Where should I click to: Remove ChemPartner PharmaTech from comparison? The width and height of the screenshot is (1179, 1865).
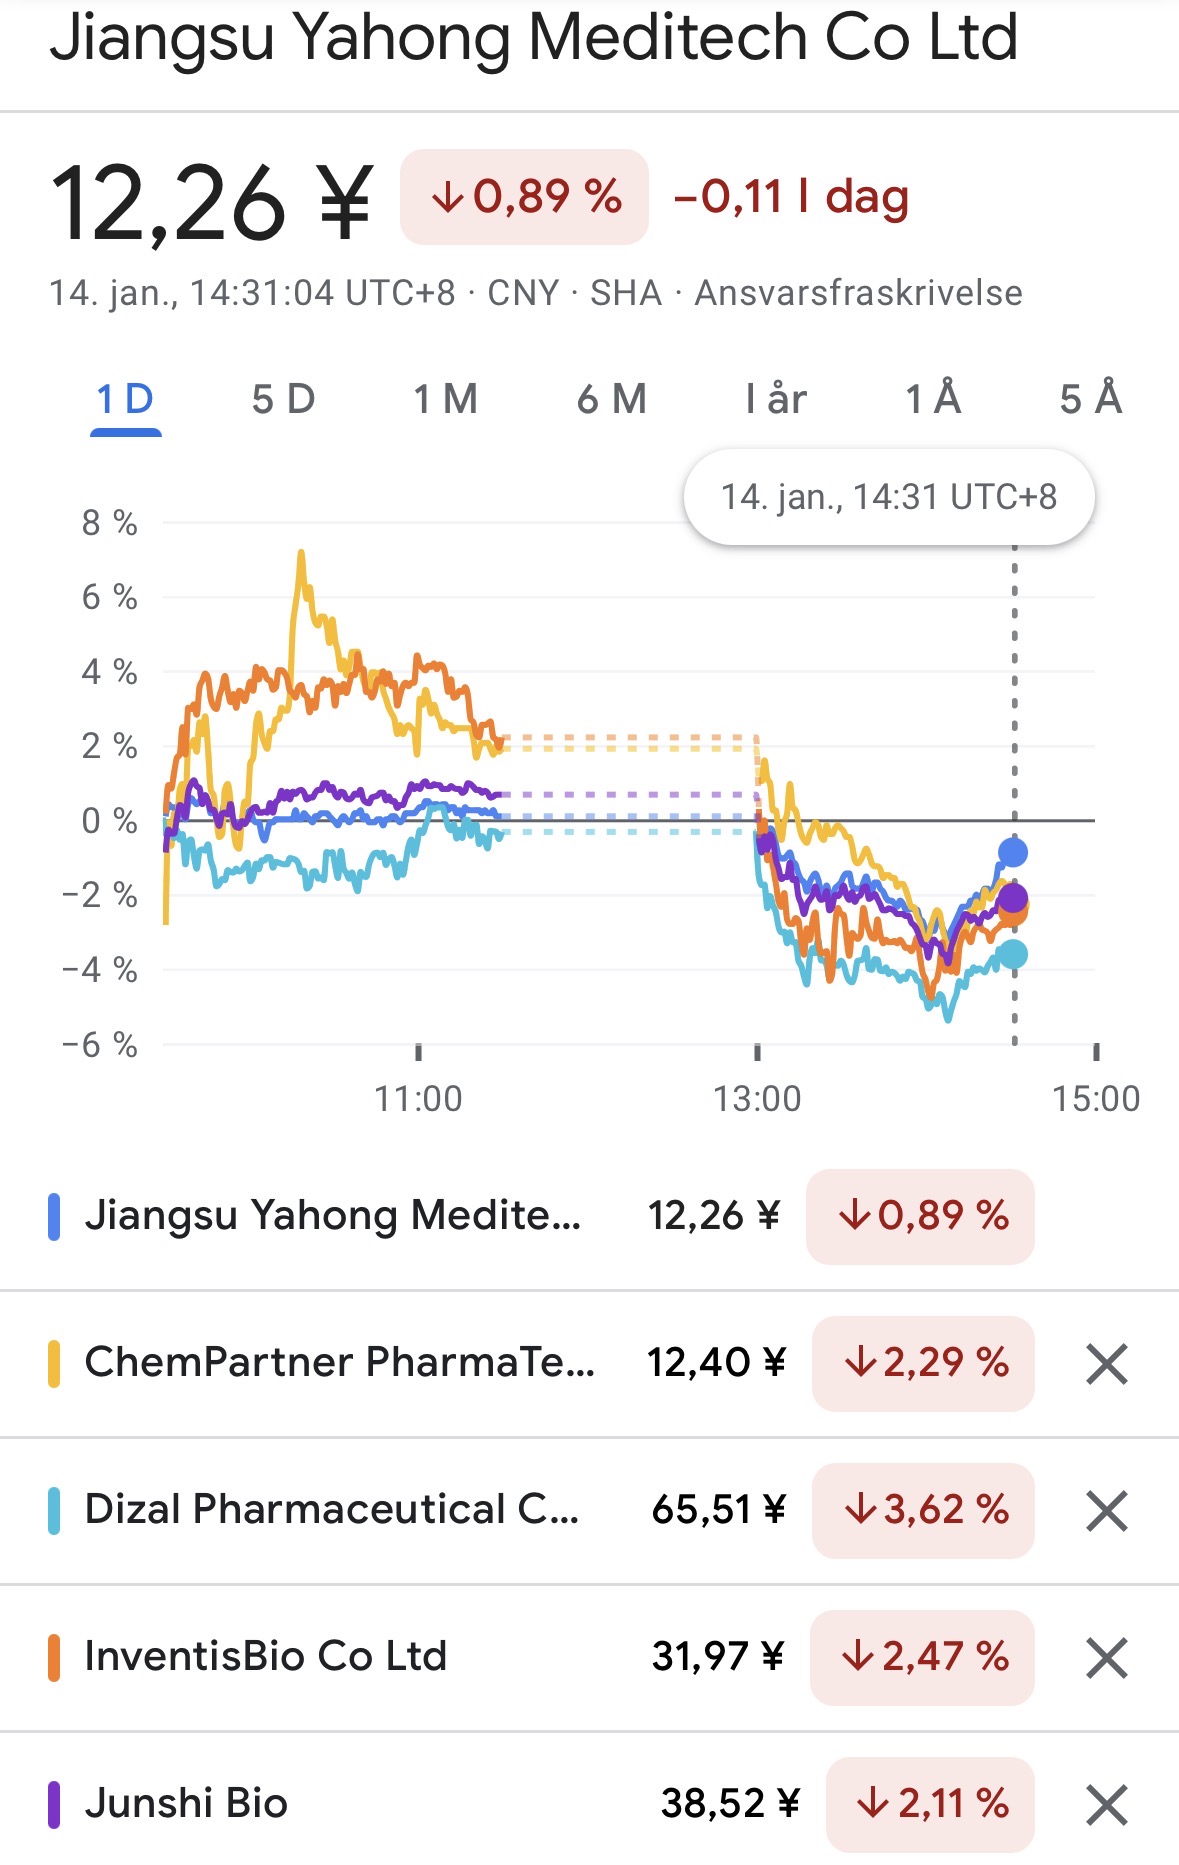click(1106, 1364)
